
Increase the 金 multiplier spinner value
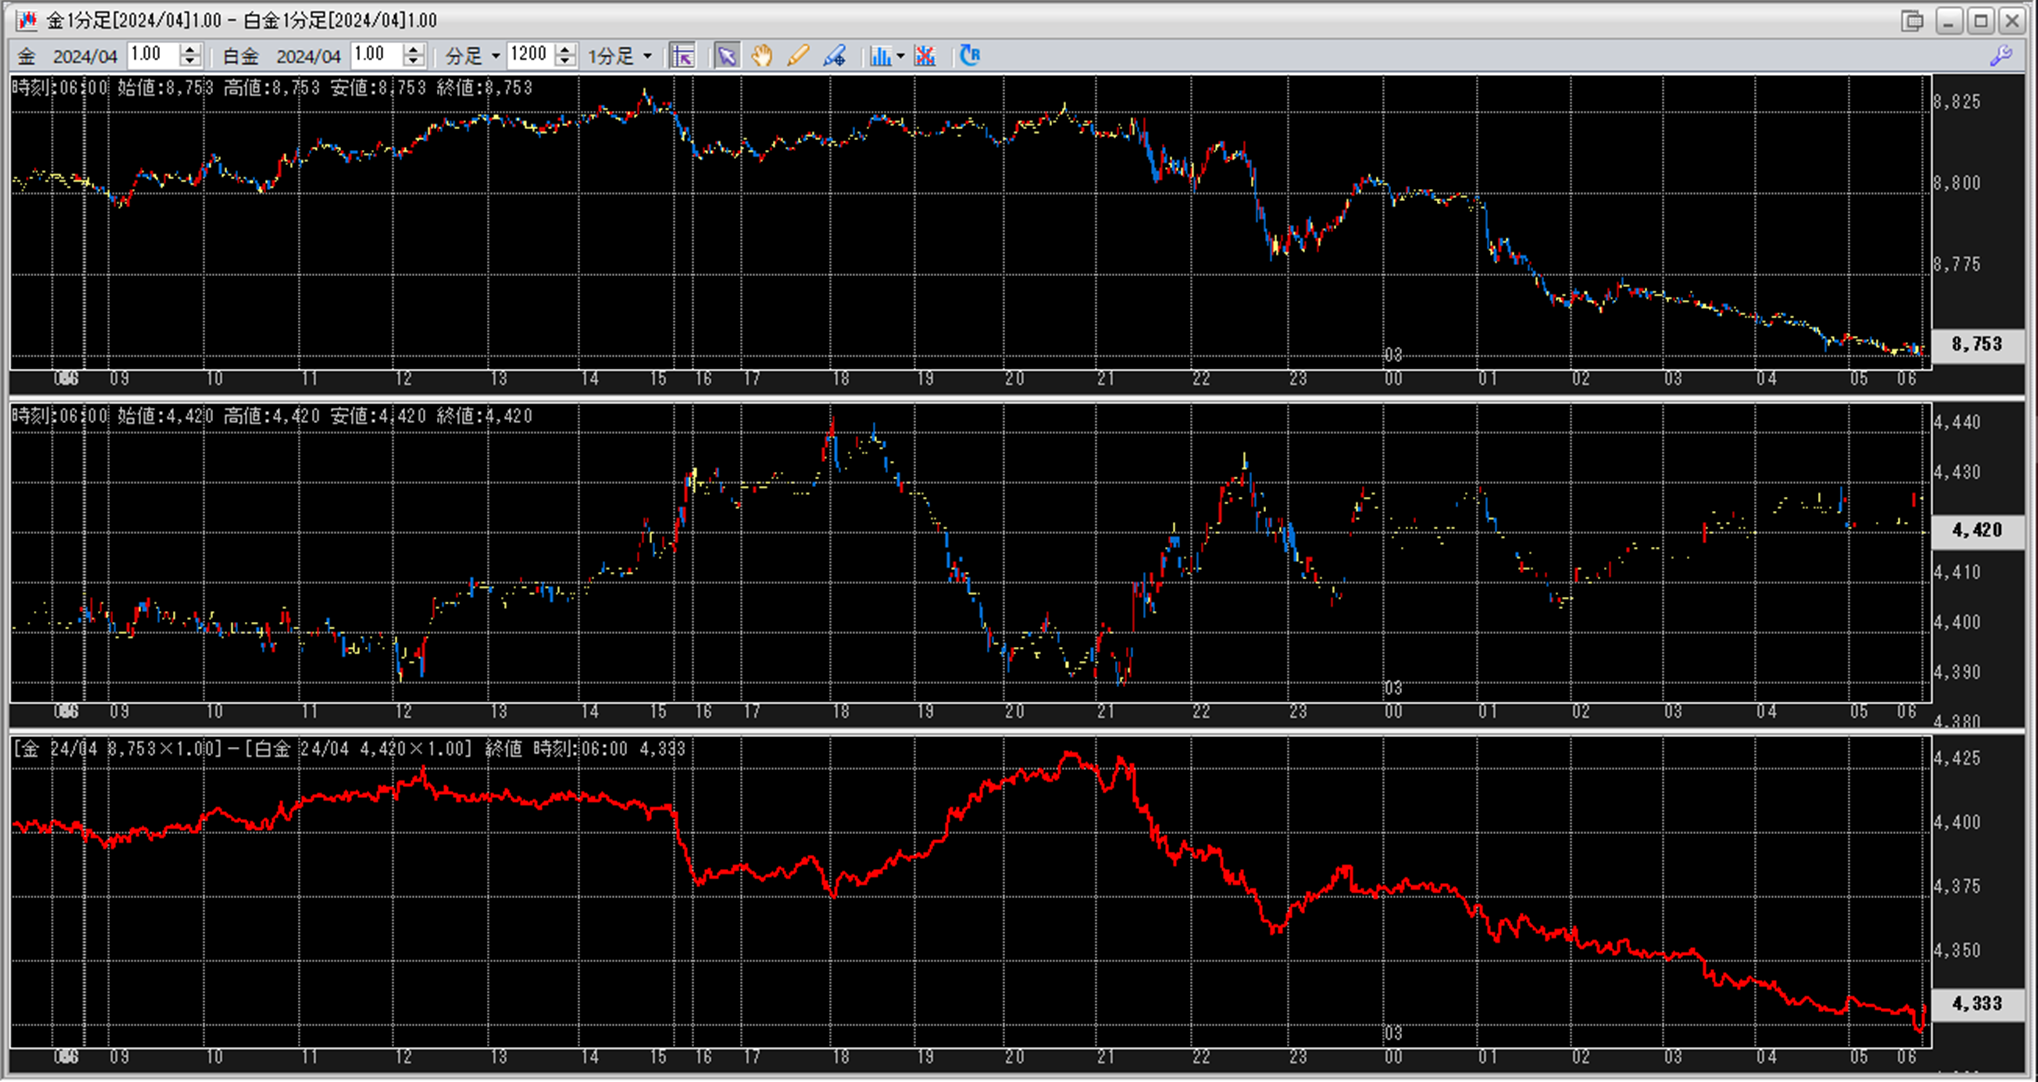click(190, 50)
